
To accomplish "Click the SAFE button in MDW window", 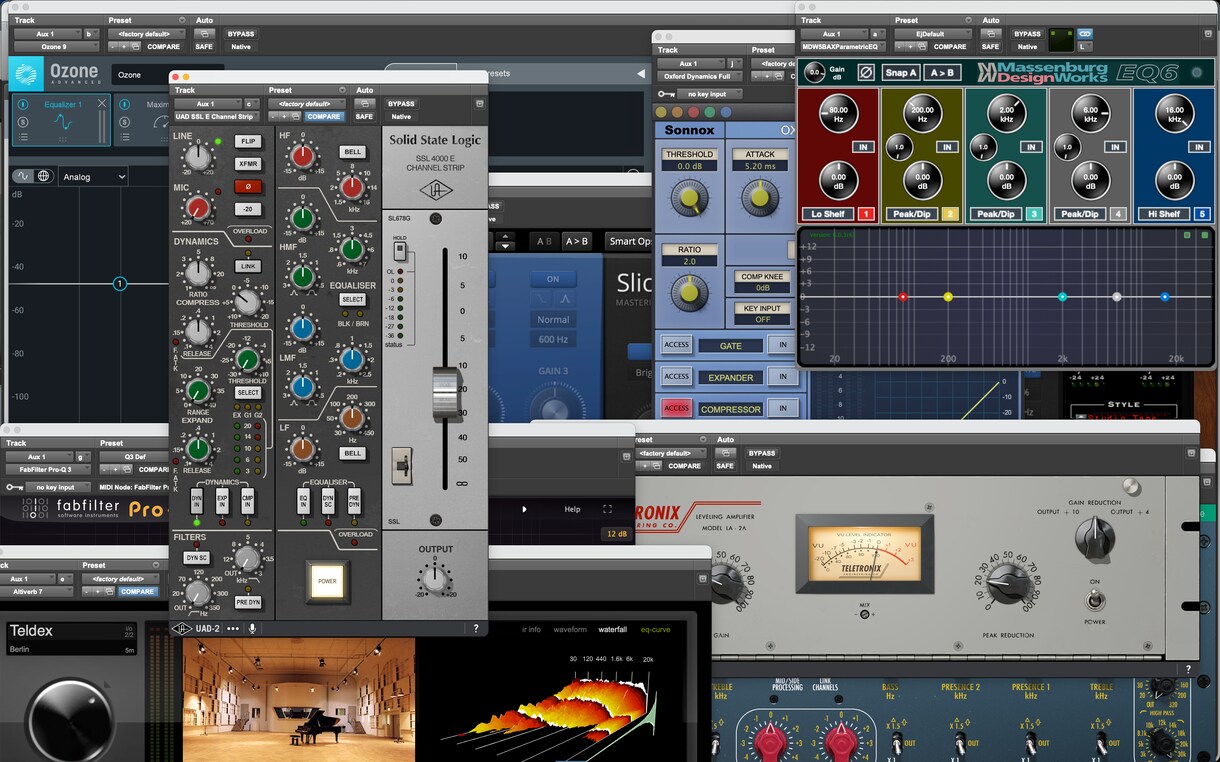I will click(x=990, y=47).
